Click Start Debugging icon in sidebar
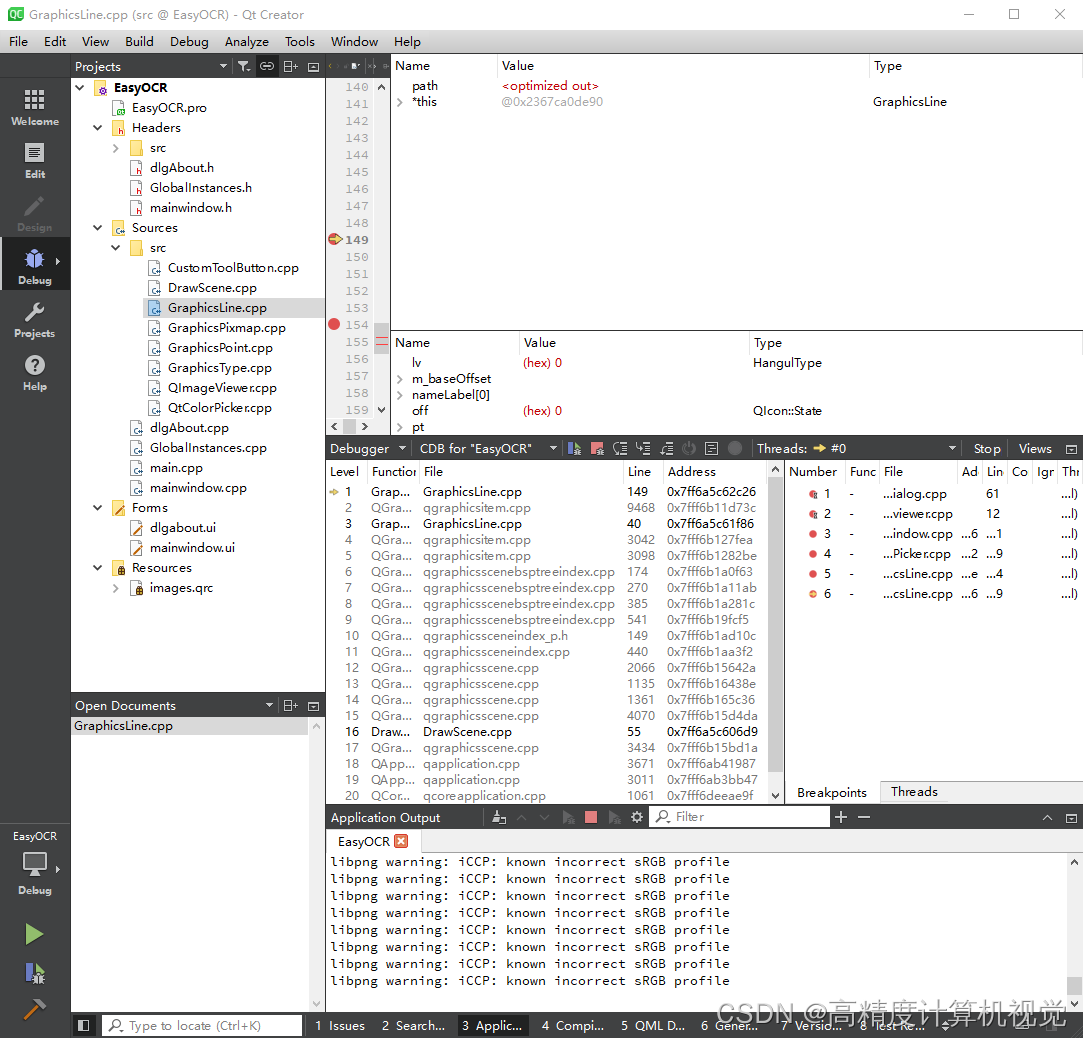 point(35,972)
